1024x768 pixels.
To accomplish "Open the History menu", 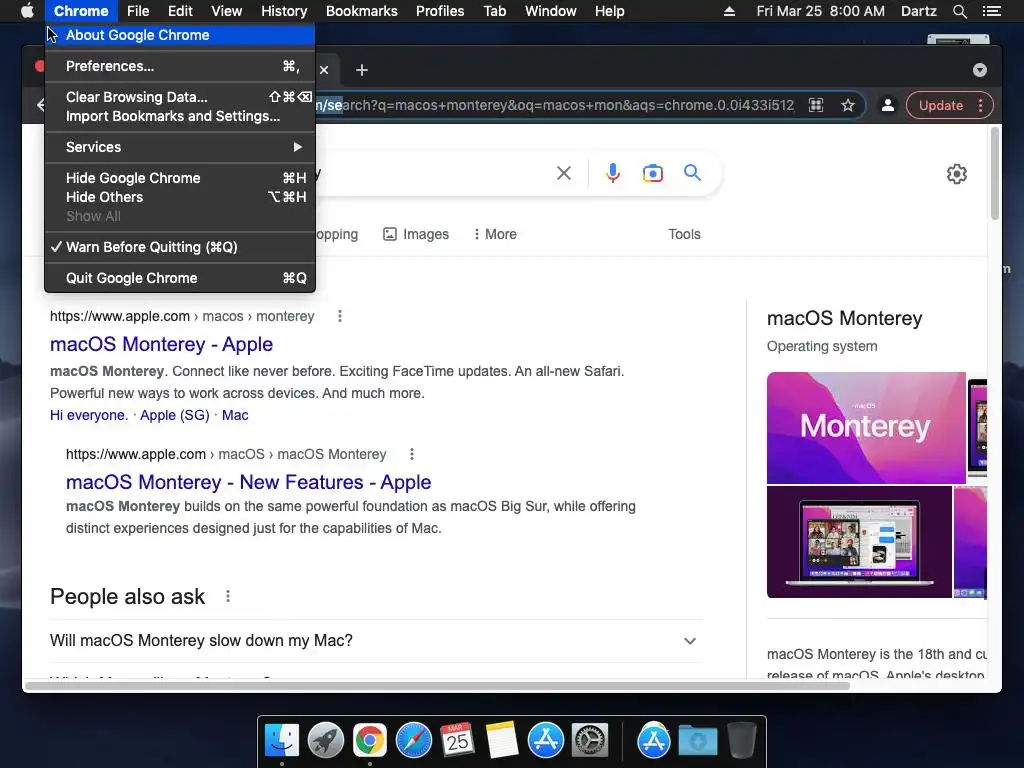I will [284, 11].
